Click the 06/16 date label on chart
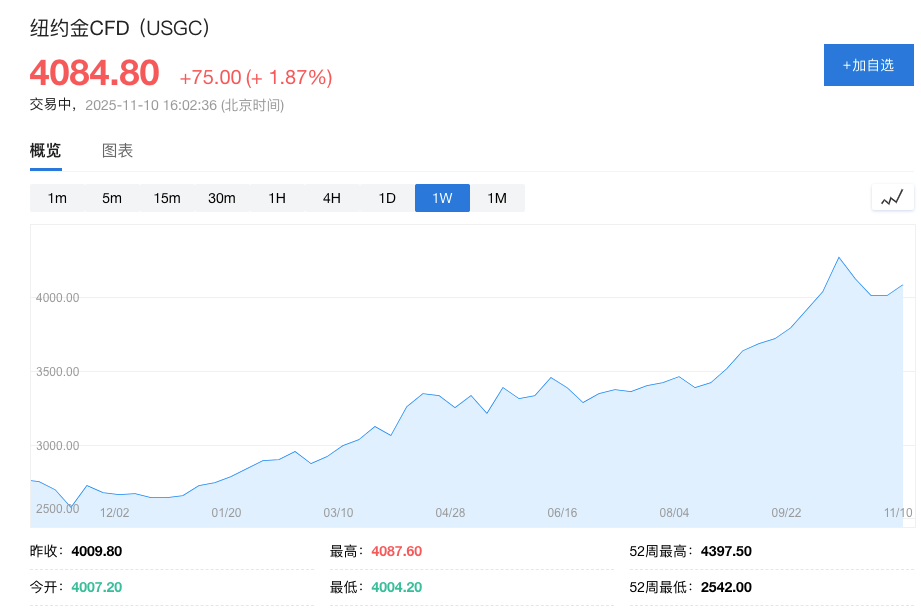921x608 pixels. pos(562,513)
